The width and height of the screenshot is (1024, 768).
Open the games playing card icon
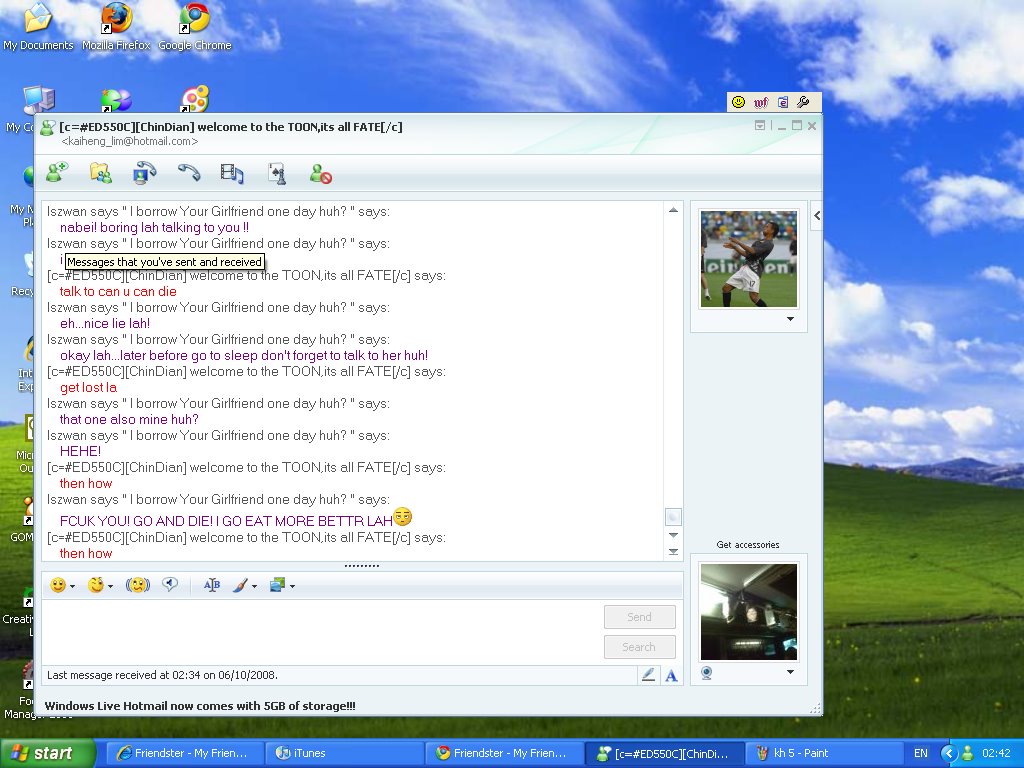(x=278, y=173)
